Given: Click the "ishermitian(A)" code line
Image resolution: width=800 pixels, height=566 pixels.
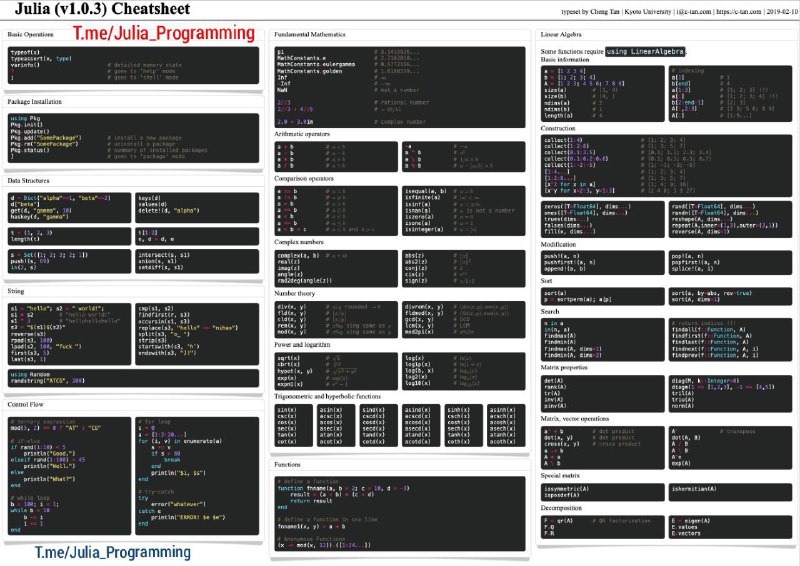Looking at the screenshot, I should [x=694, y=489].
